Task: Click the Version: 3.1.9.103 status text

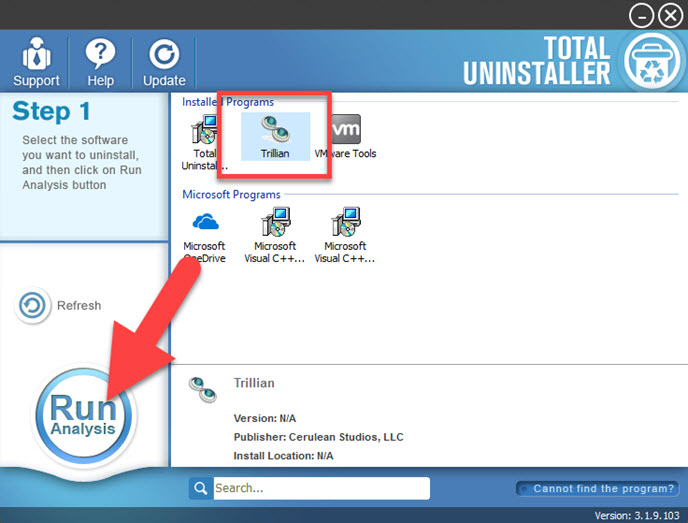Action: [637, 516]
